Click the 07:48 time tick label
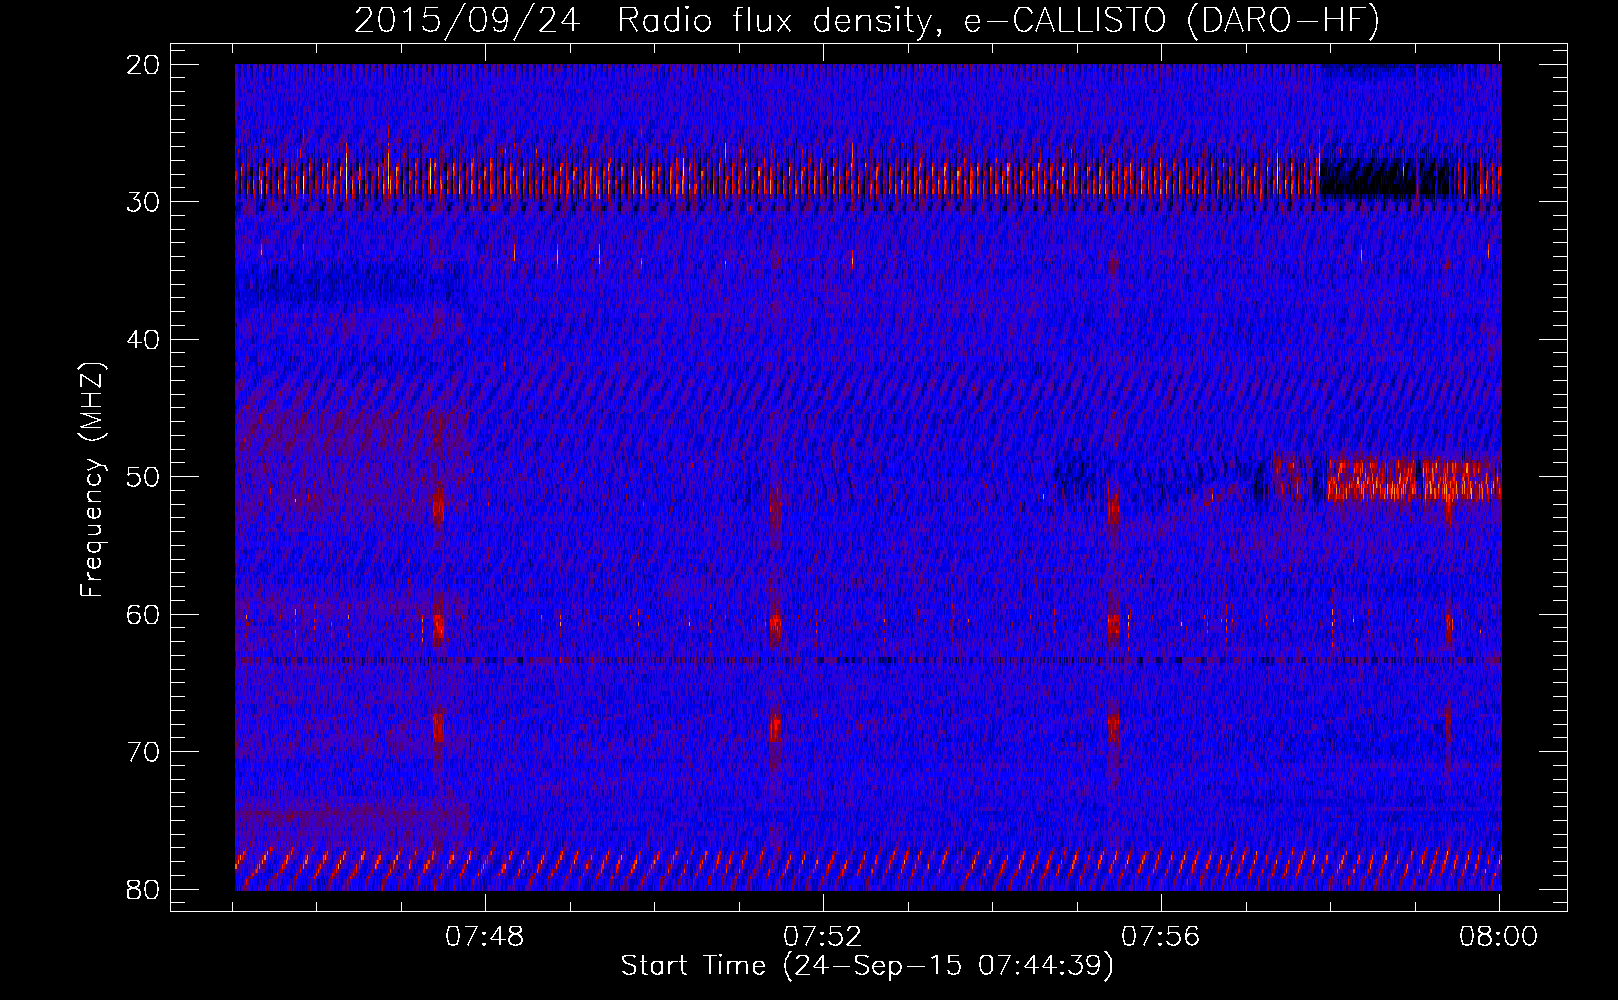This screenshot has width=1618, height=1000. (485, 937)
